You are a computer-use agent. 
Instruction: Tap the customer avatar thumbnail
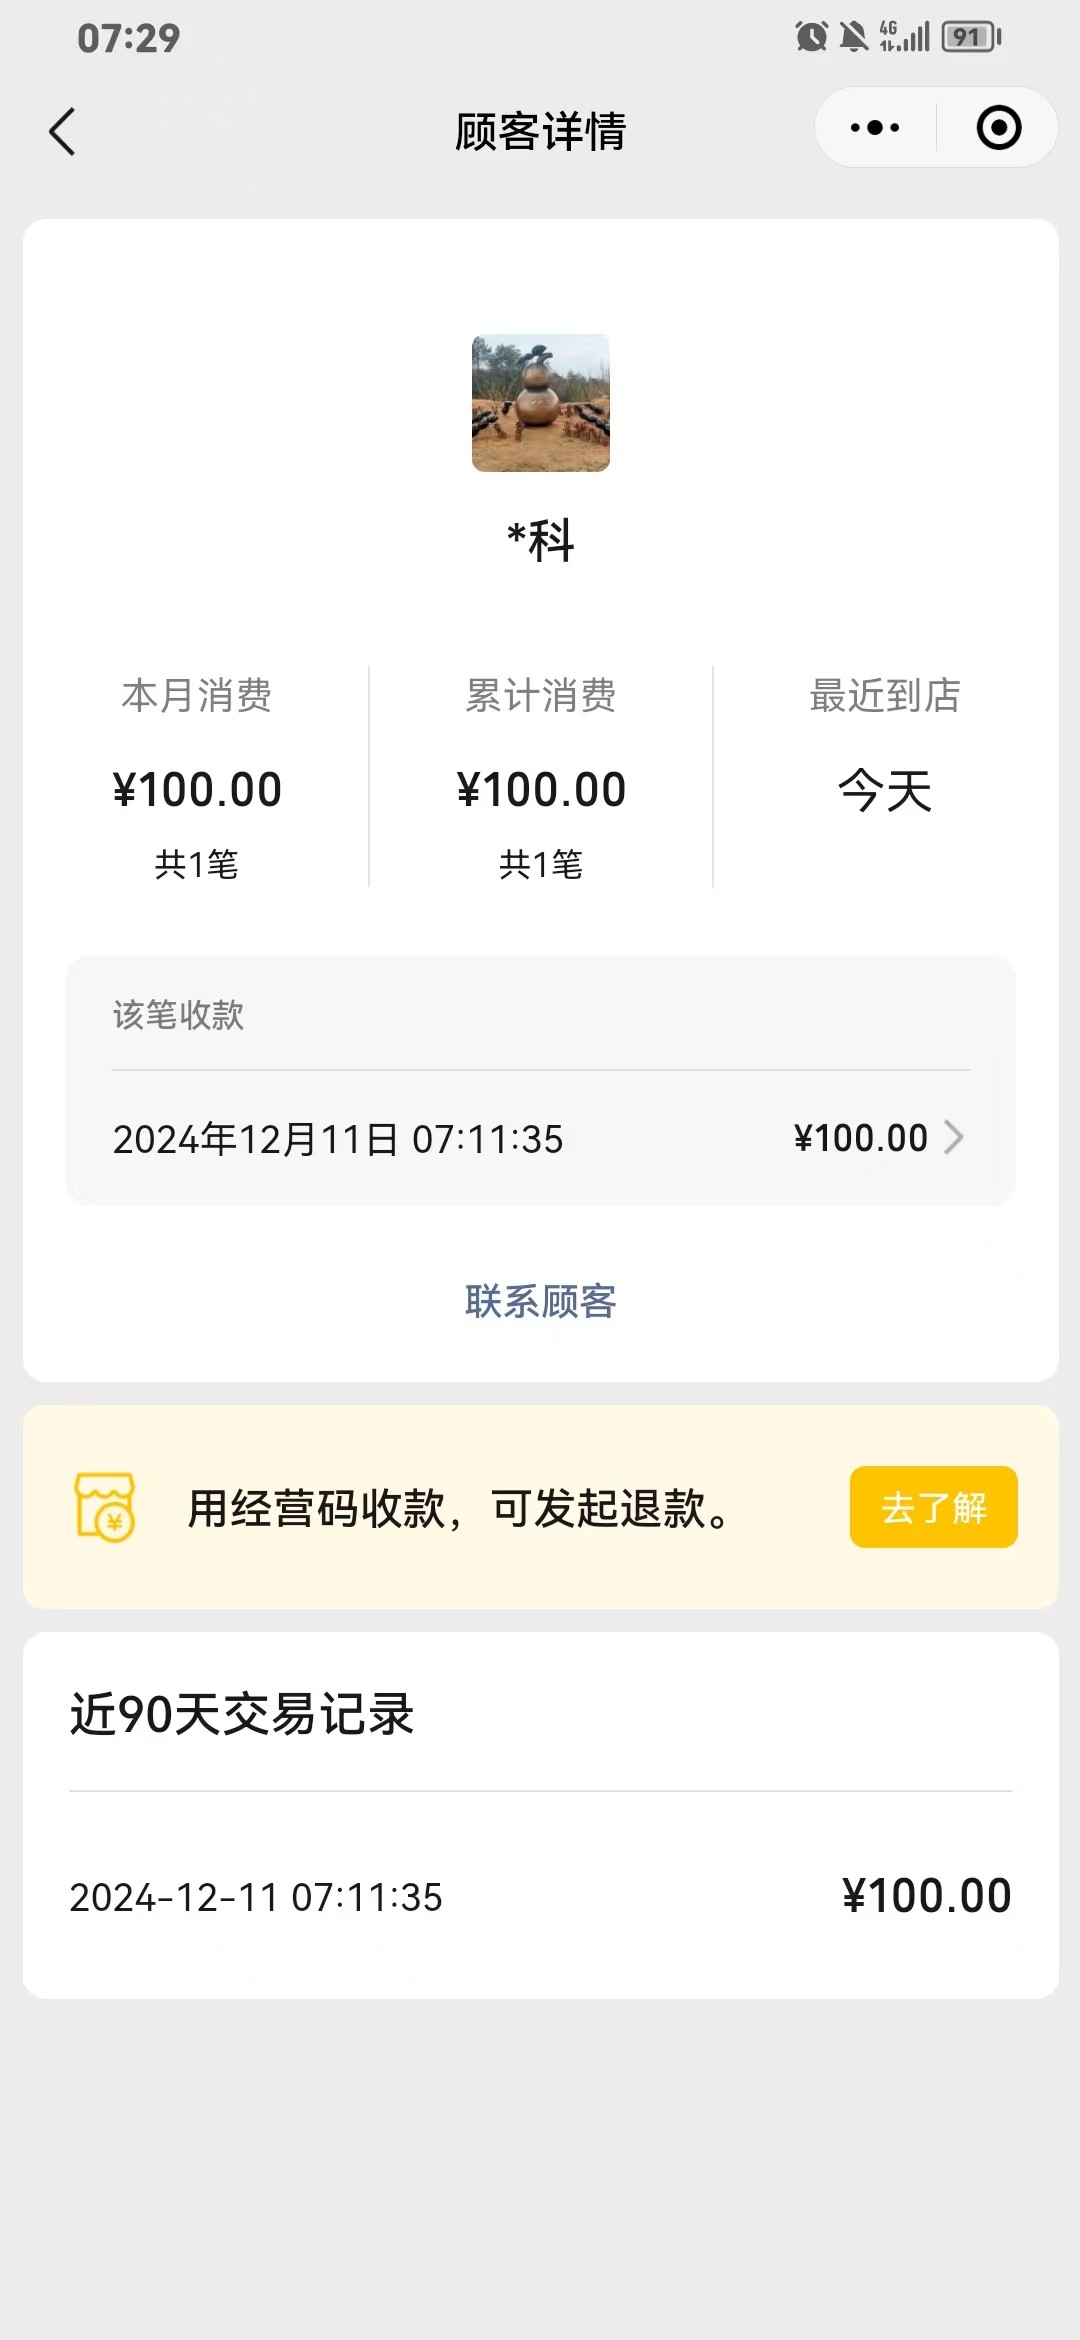point(541,403)
